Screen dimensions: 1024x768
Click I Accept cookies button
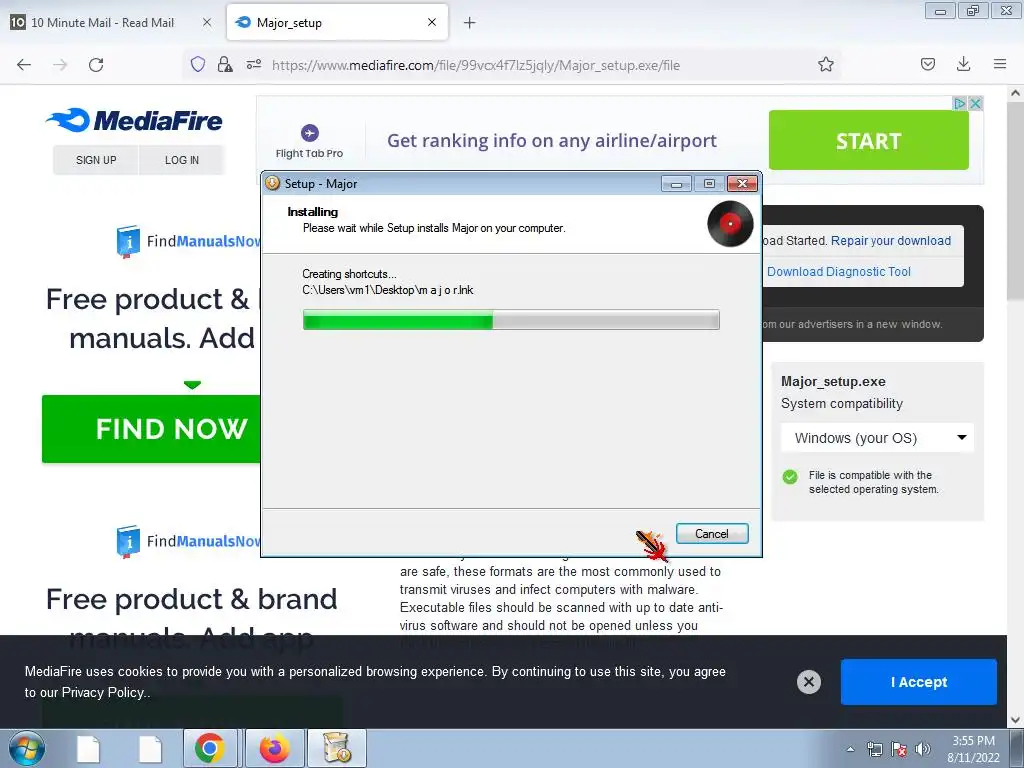click(919, 682)
